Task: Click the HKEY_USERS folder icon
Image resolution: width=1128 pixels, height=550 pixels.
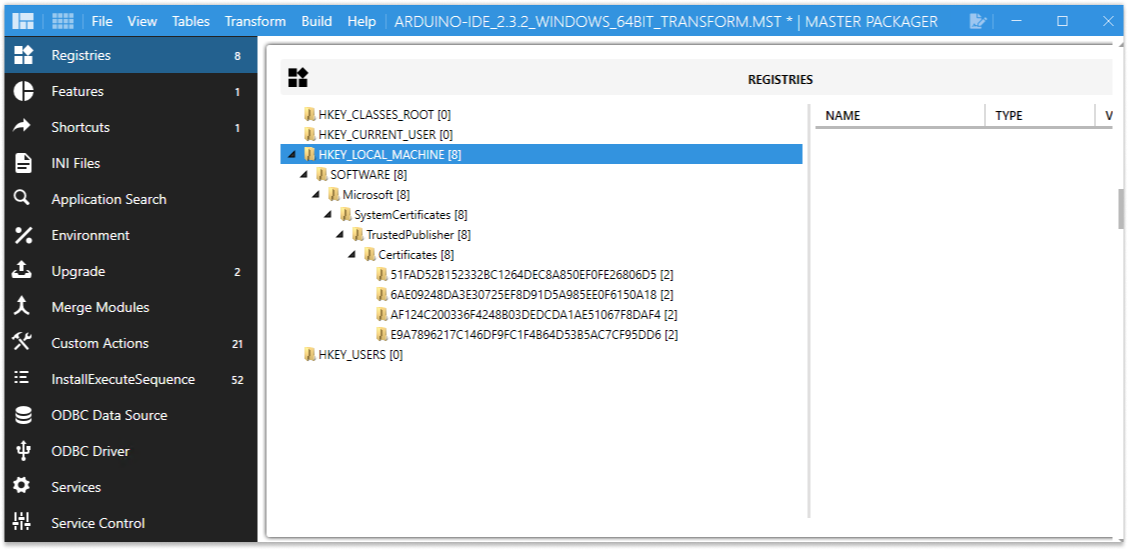Action: point(310,354)
